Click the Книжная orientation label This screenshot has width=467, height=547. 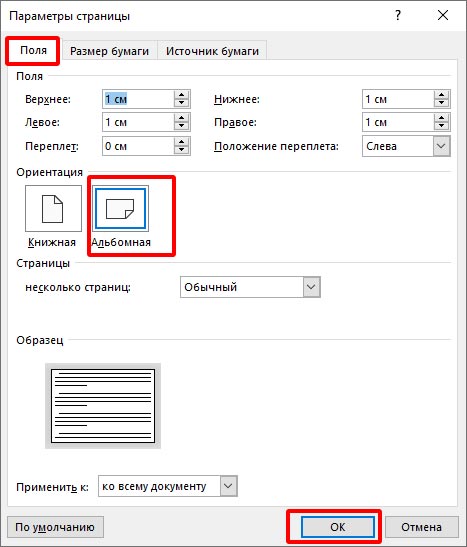coord(52,242)
